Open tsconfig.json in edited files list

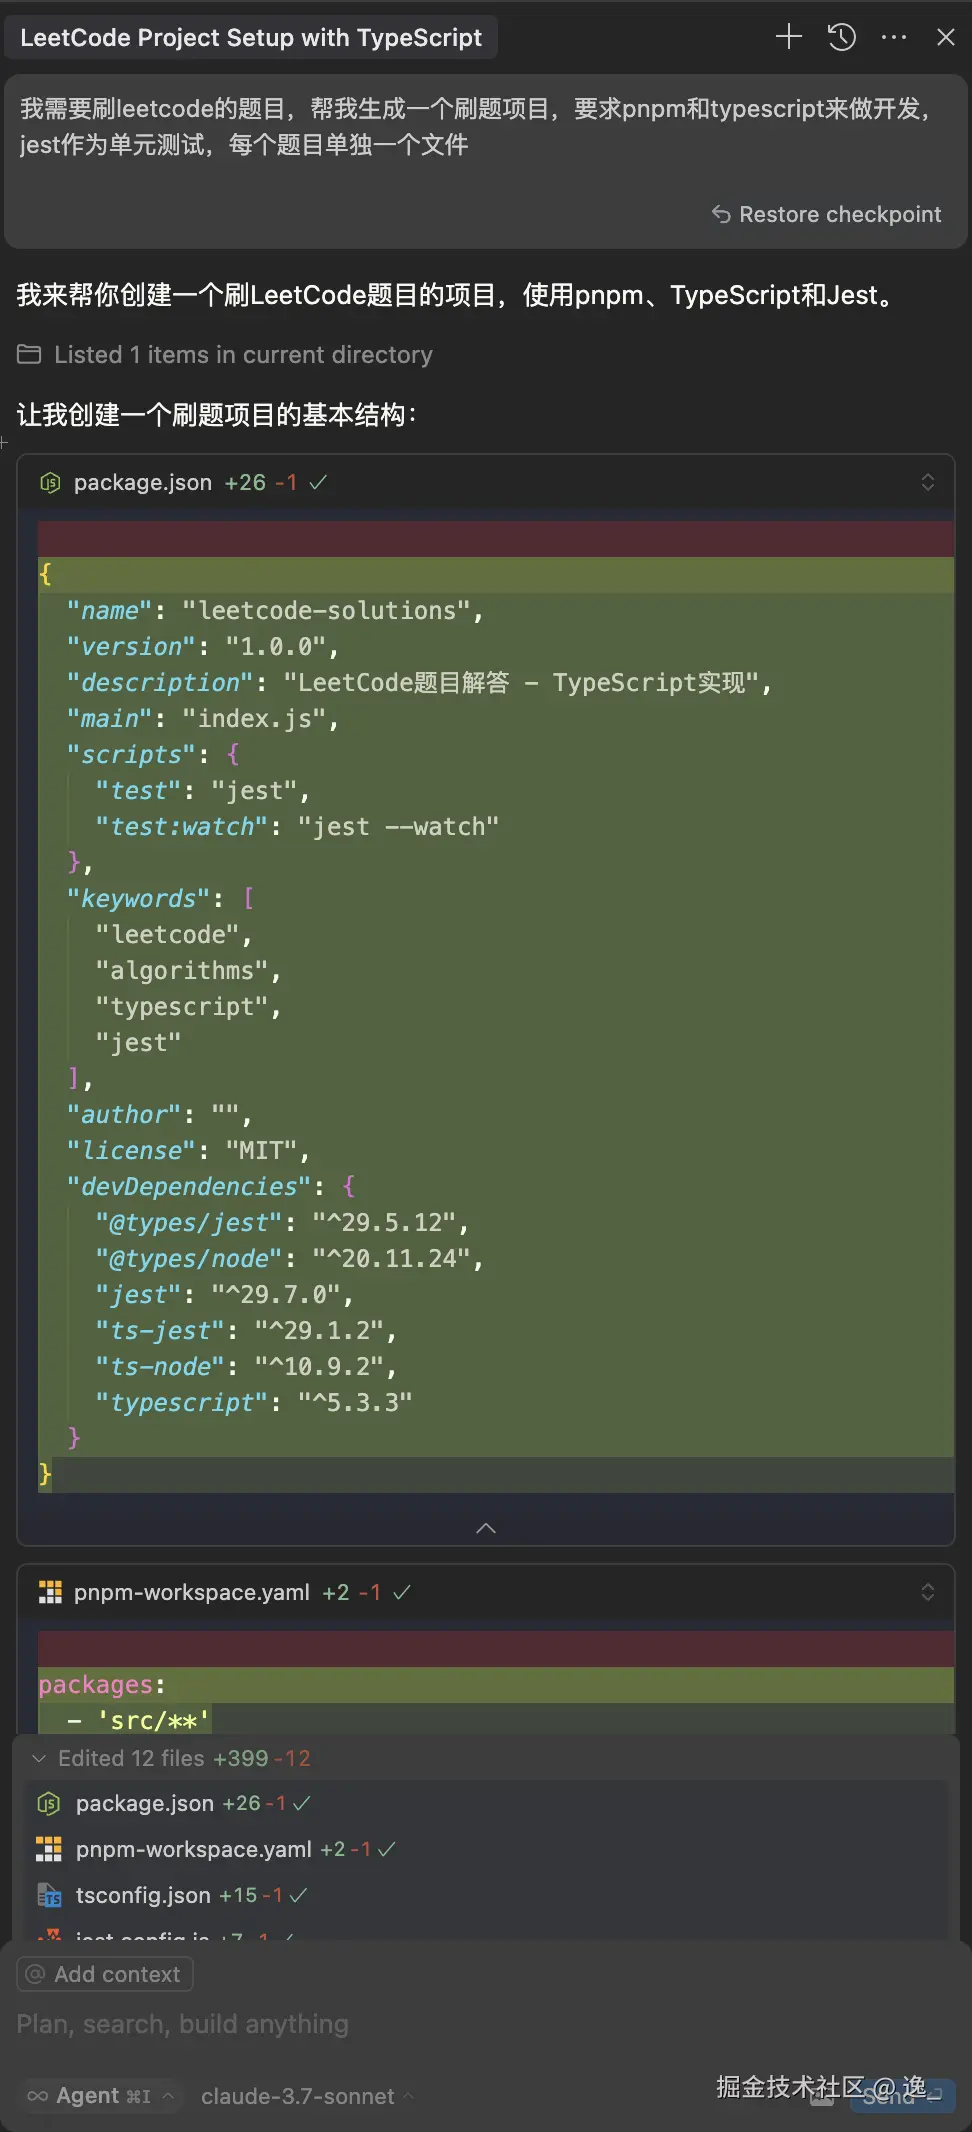click(143, 1895)
